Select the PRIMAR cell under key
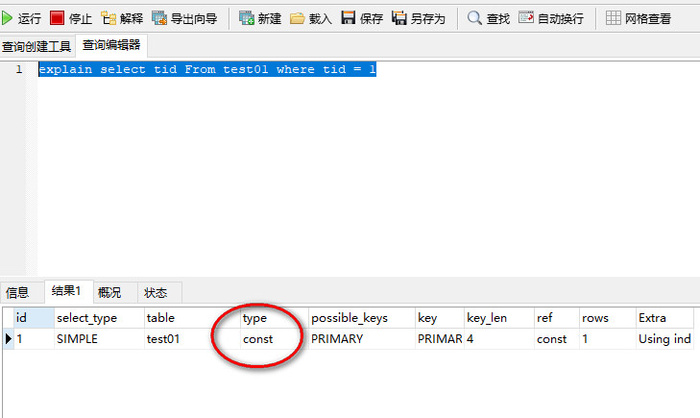700x418 pixels. pos(440,339)
